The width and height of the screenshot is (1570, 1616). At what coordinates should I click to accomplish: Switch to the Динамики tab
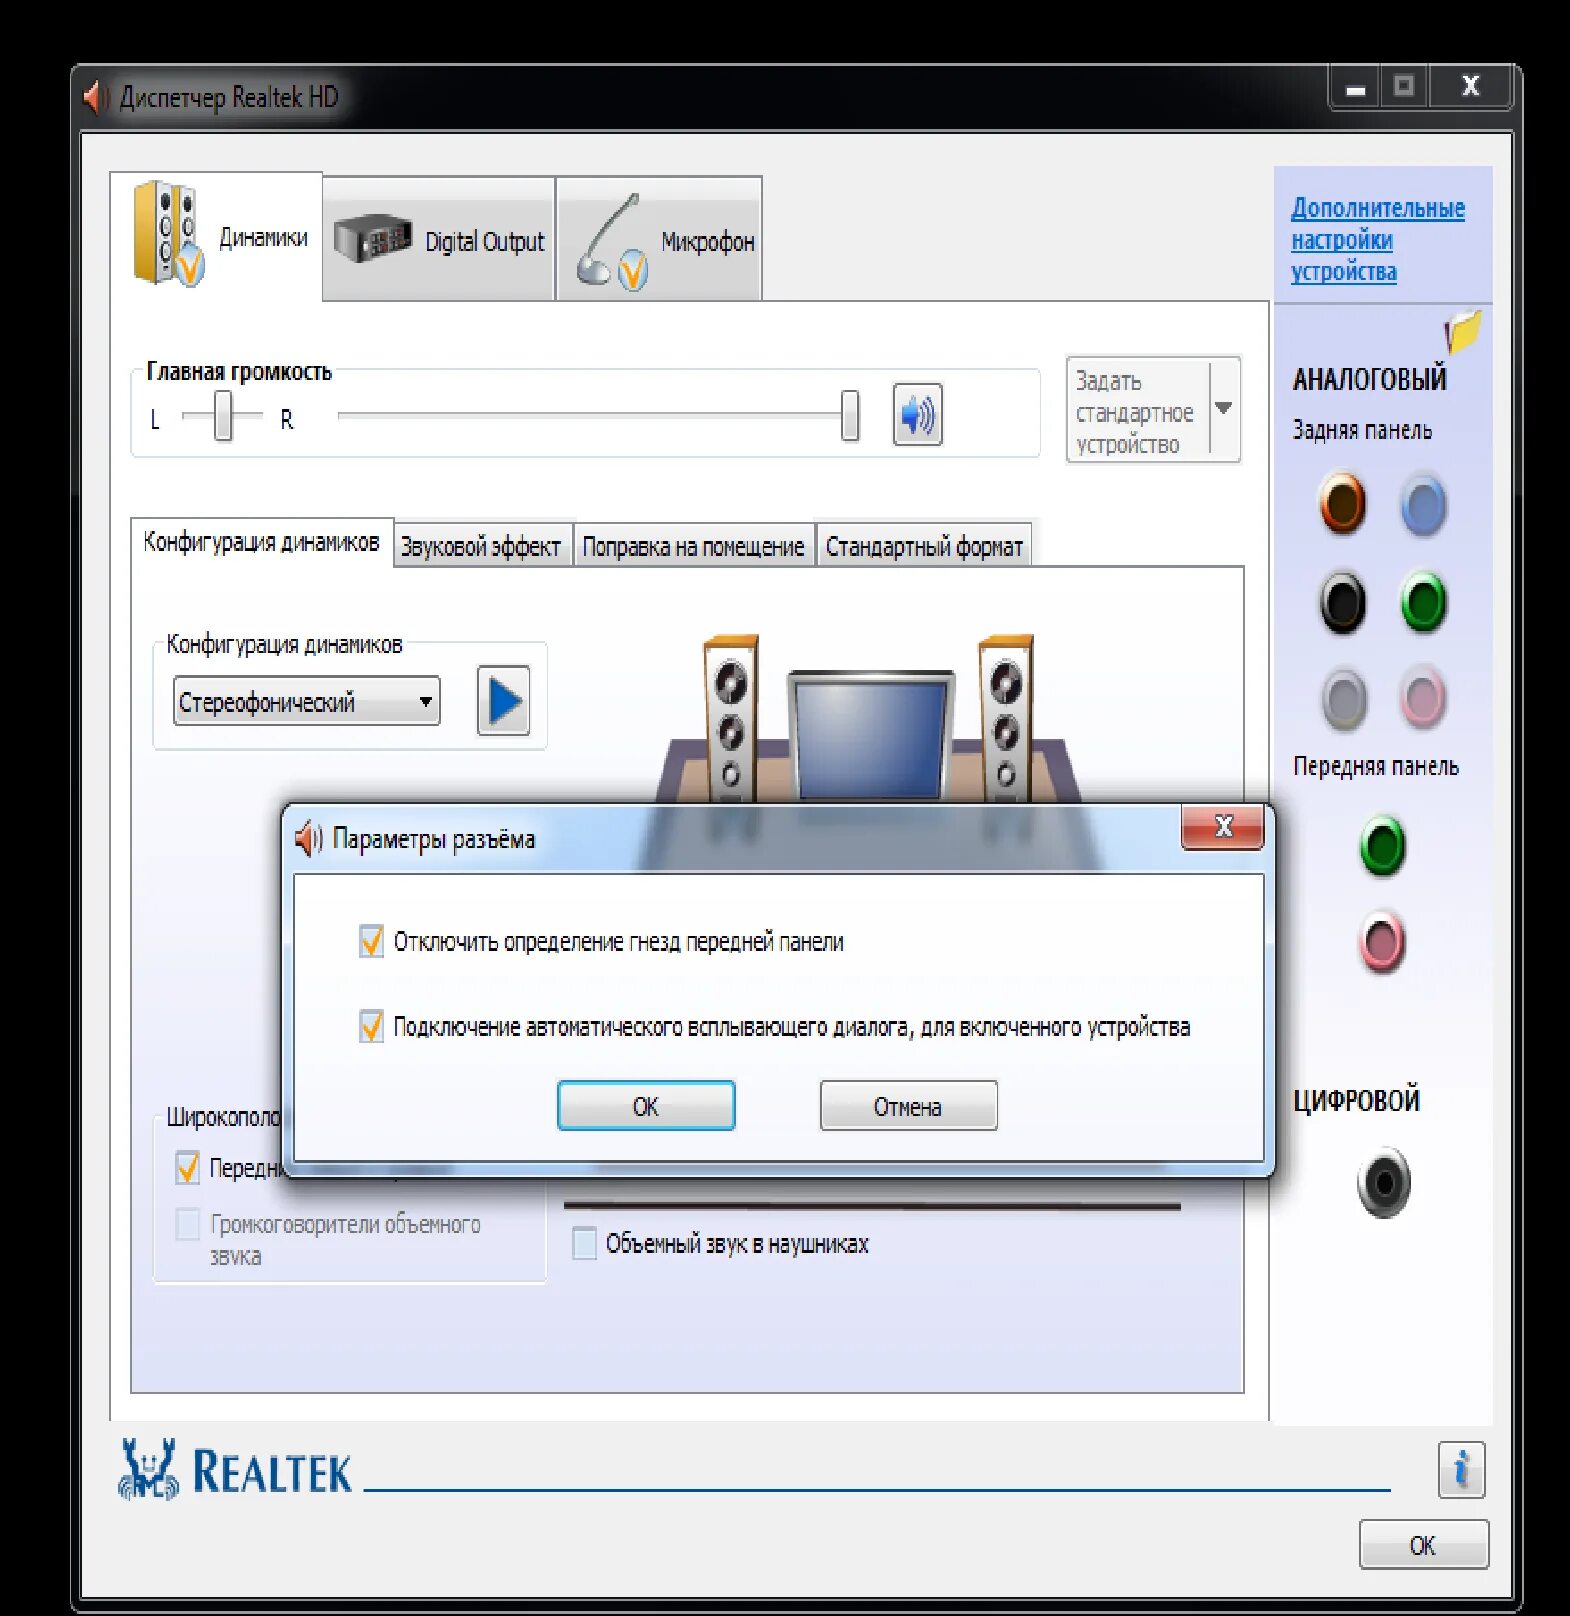(216, 236)
